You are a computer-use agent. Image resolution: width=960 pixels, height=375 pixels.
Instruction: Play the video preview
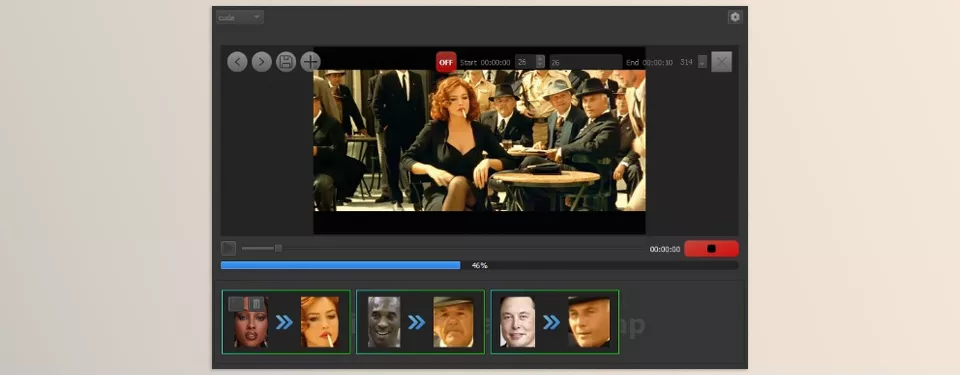228,248
